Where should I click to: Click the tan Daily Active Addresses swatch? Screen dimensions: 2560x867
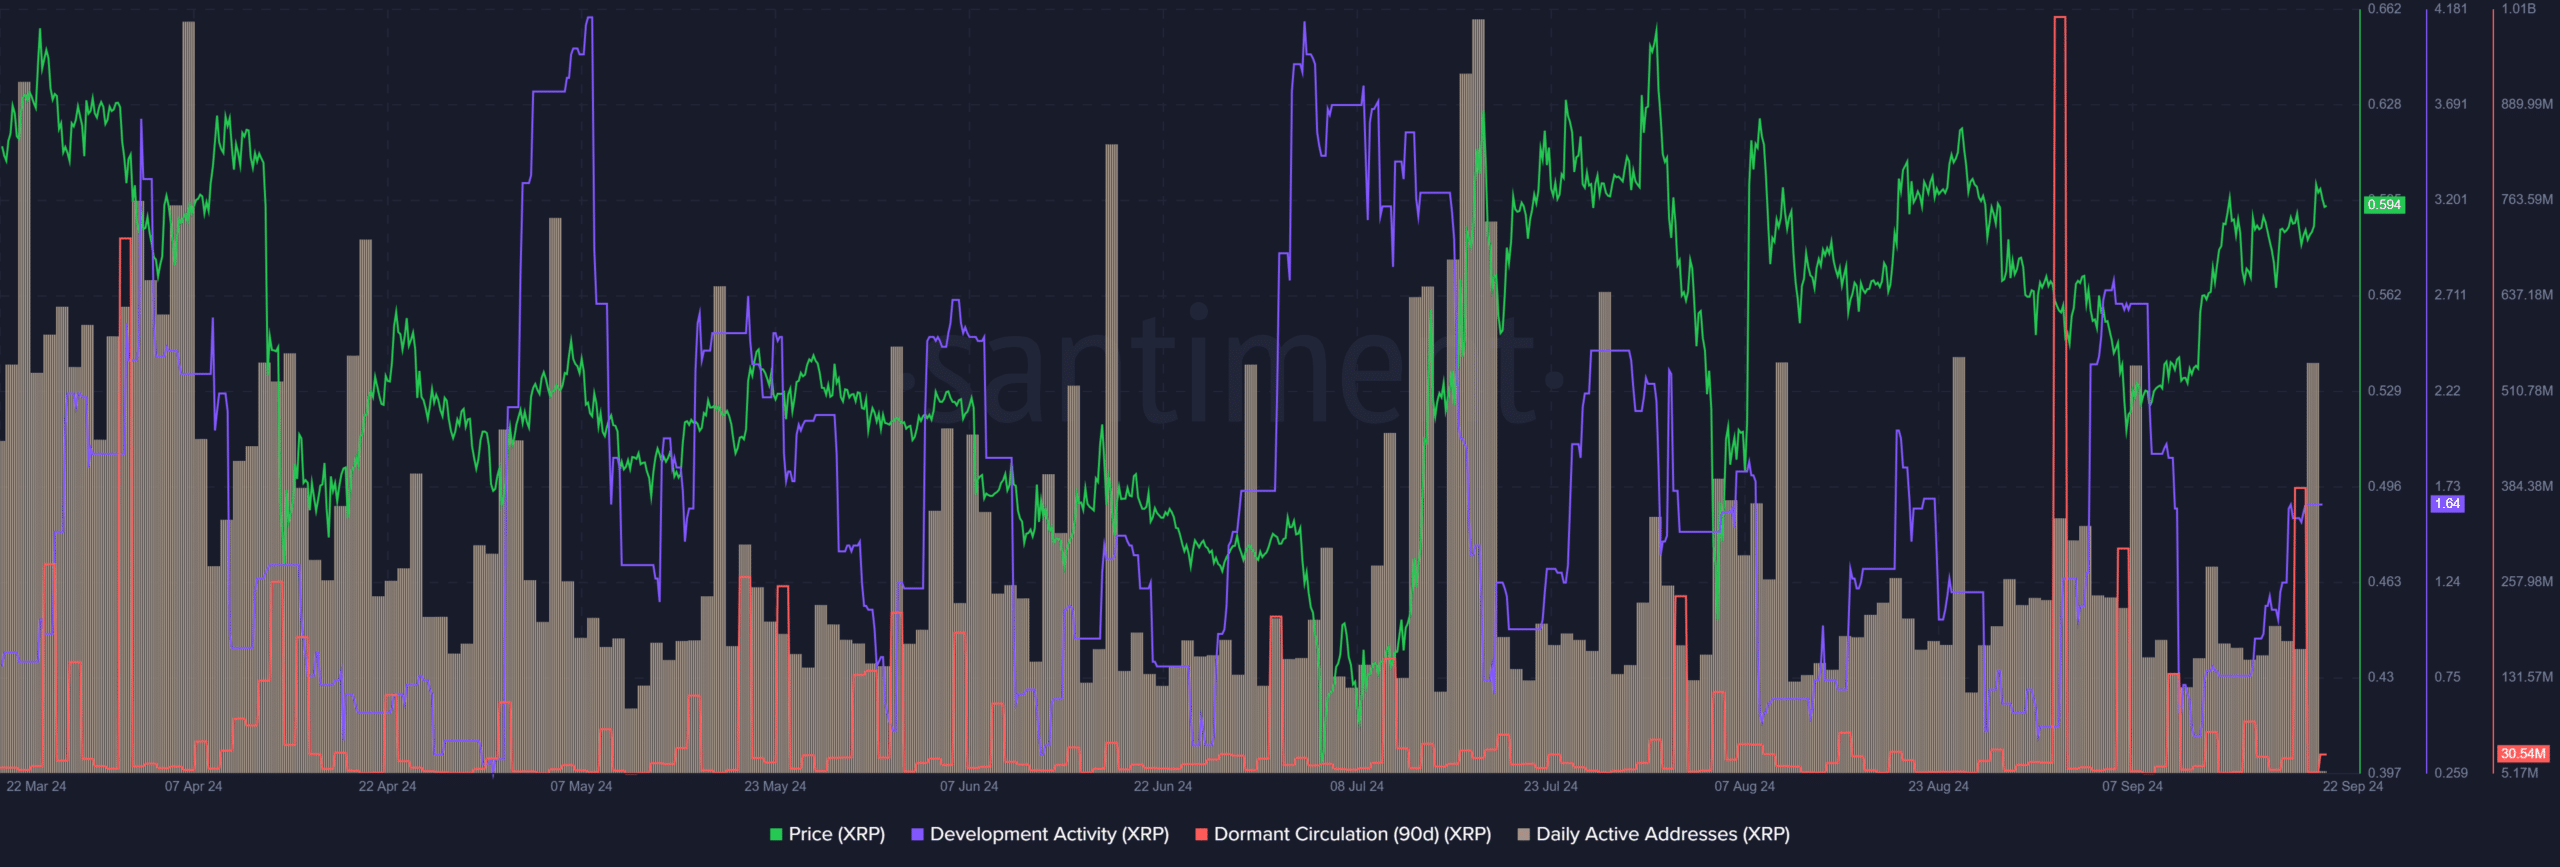click(1523, 834)
